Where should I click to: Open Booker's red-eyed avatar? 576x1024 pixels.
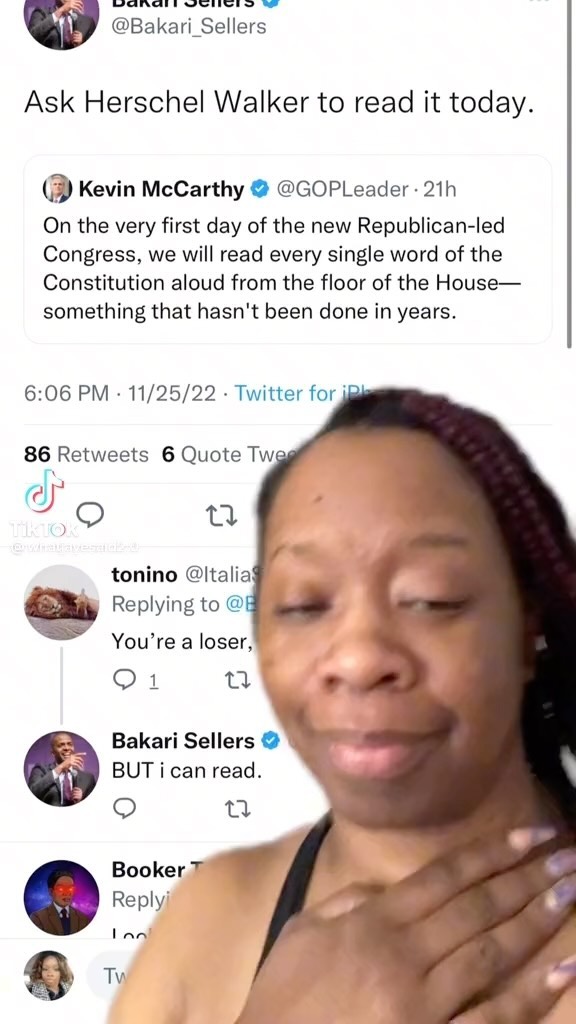(x=61, y=897)
